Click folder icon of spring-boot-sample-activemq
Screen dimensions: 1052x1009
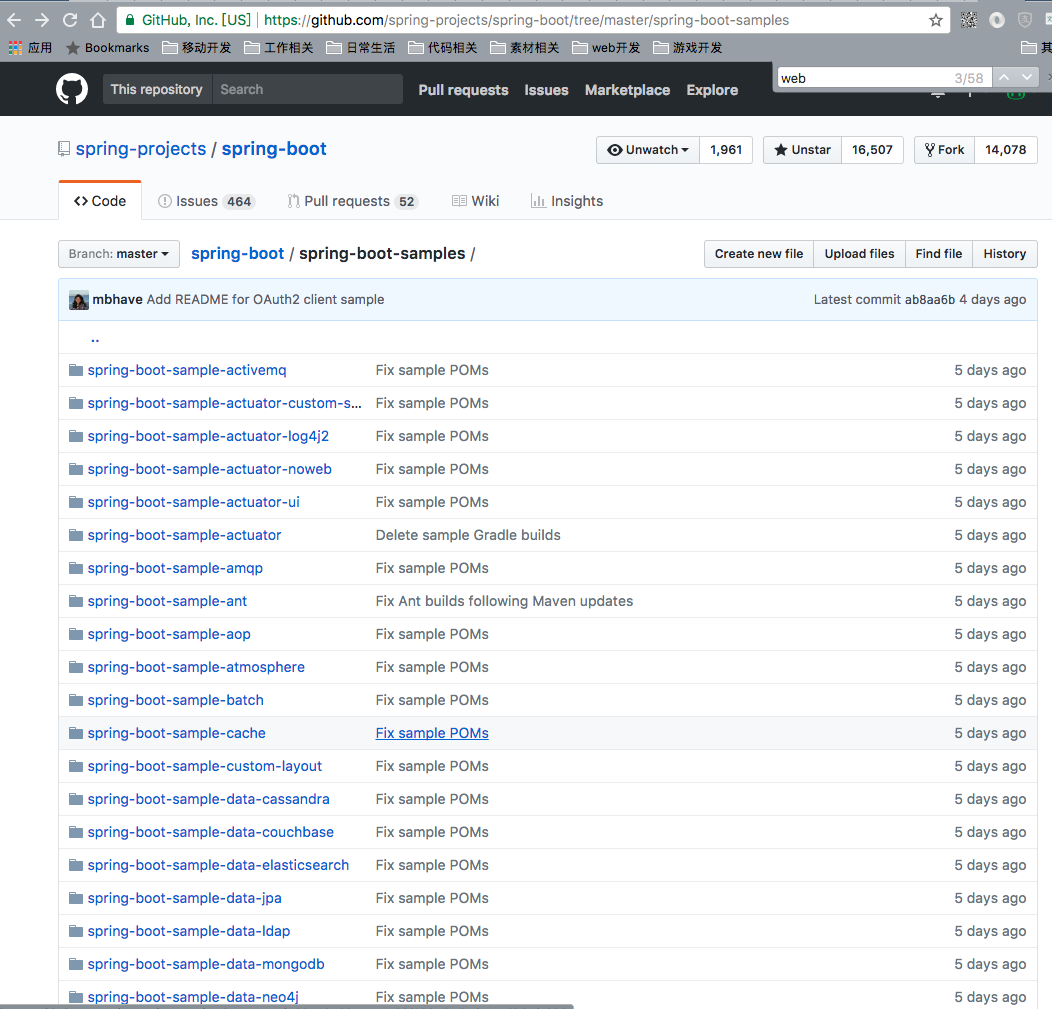pyautogui.click(x=76, y=370)
